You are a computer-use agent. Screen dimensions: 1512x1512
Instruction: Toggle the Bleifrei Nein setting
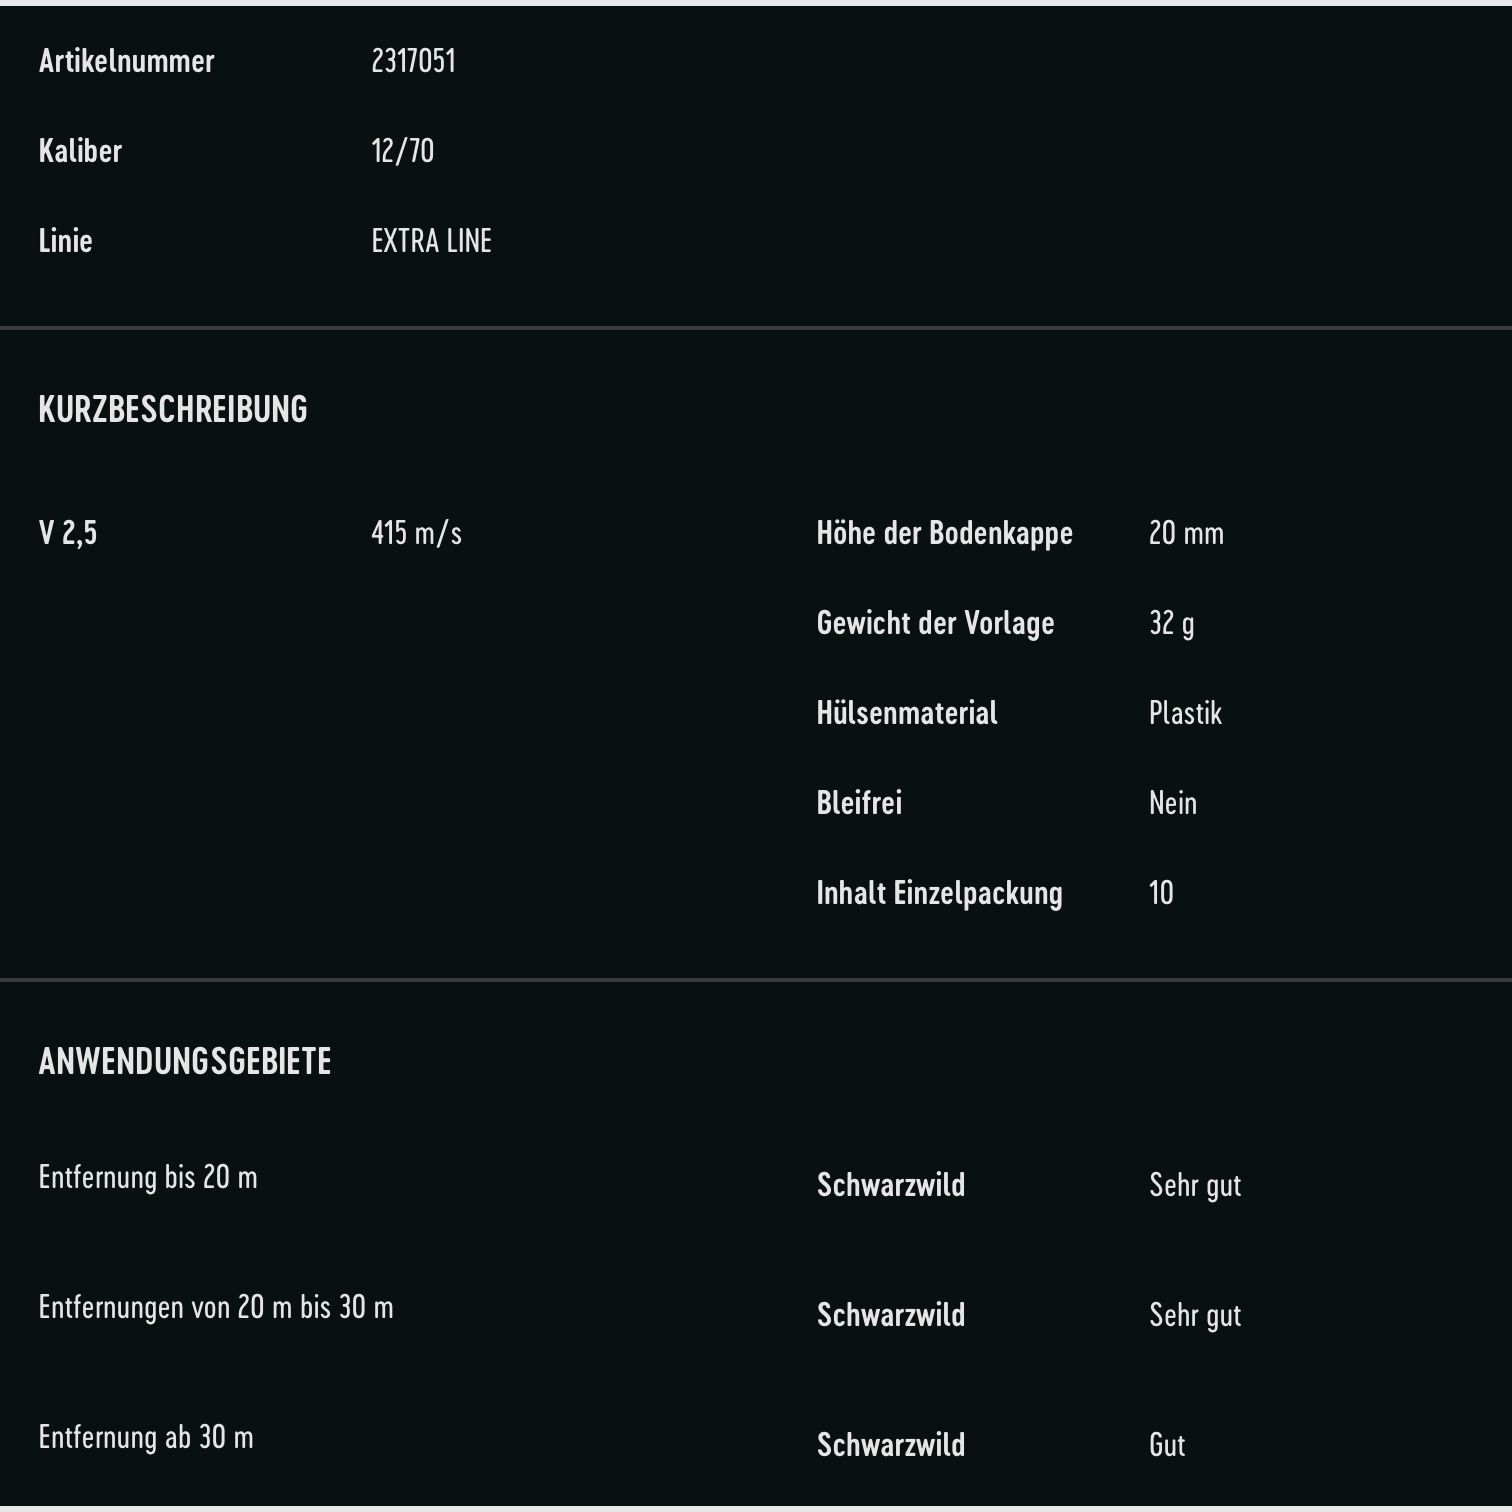point(1172,803)
